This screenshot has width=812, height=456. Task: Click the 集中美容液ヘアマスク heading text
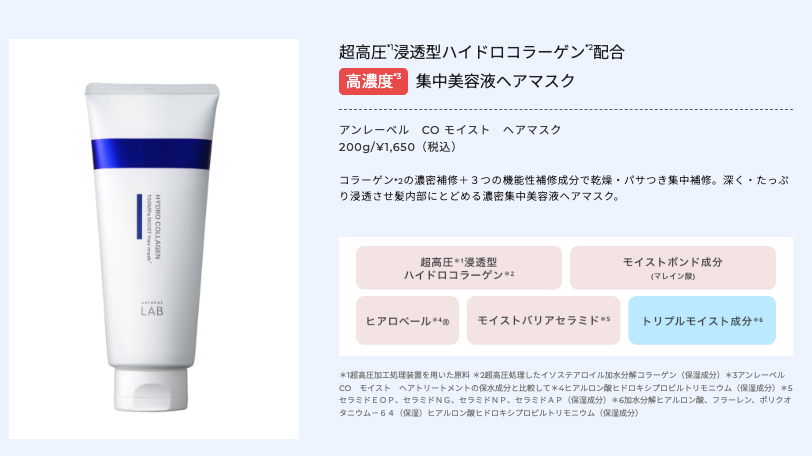coord(495,81)
